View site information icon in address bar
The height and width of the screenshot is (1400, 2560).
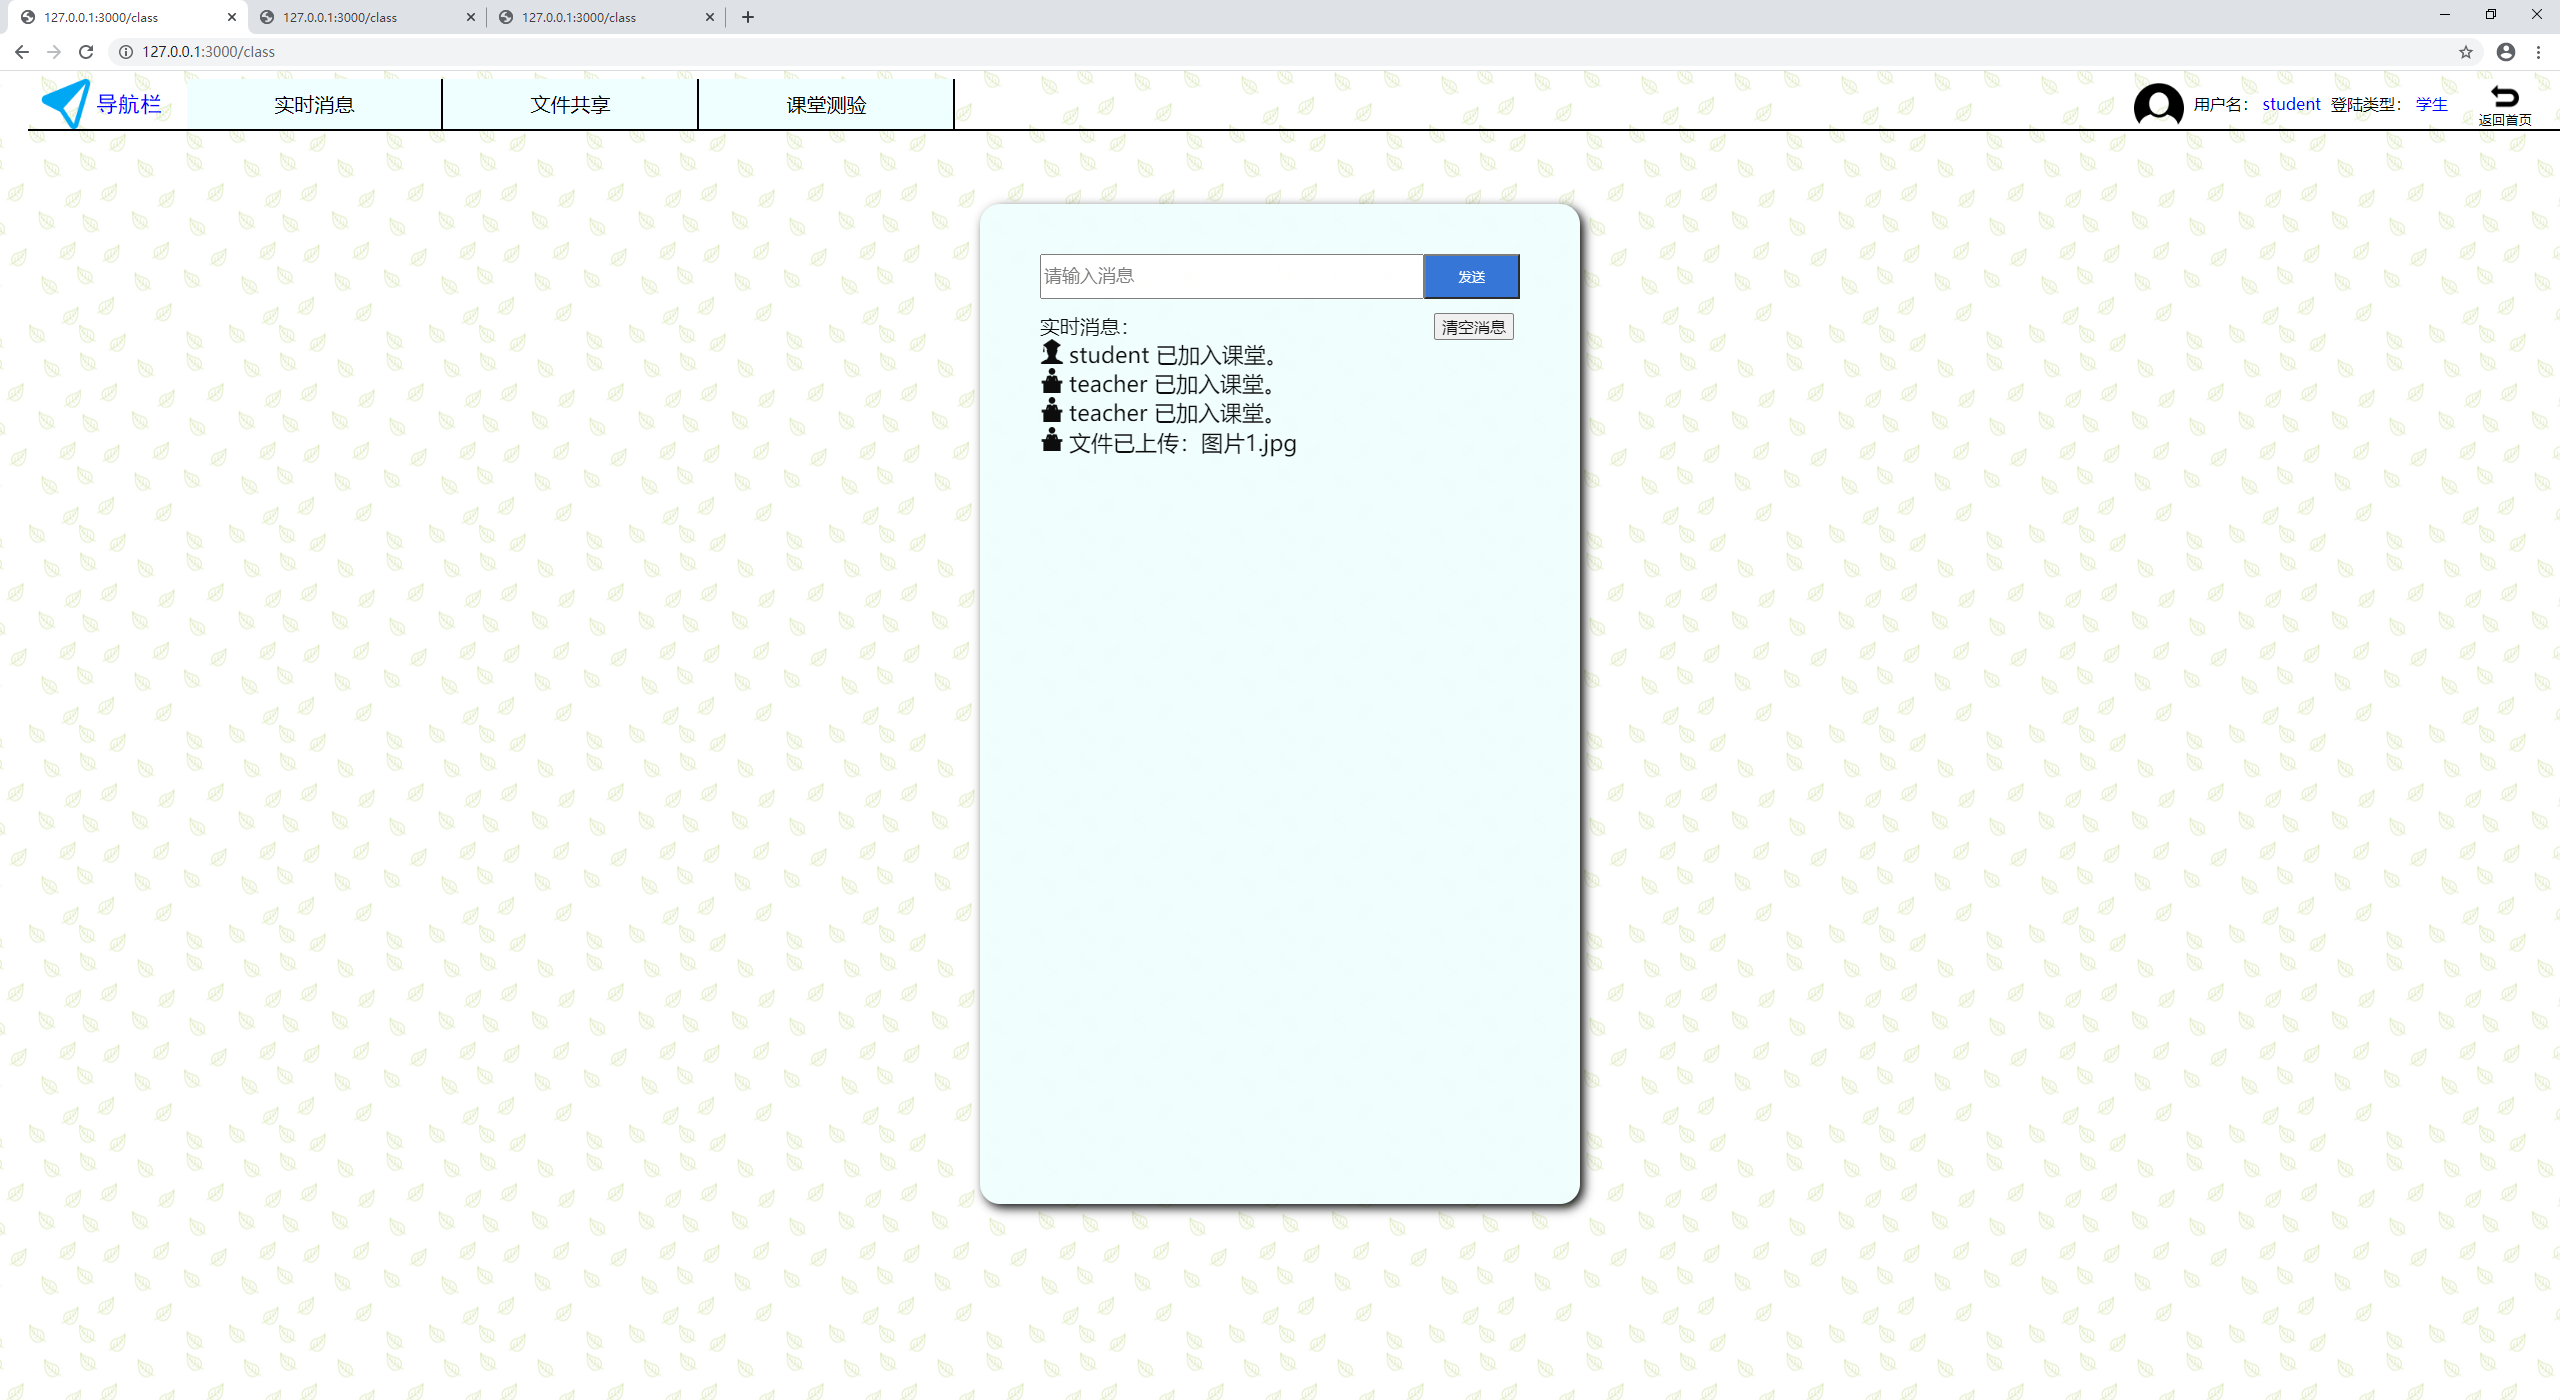pos(126,52)
